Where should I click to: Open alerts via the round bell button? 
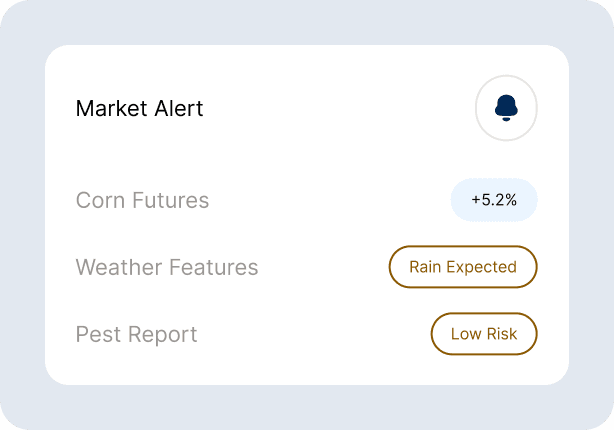tap(506, 108)
